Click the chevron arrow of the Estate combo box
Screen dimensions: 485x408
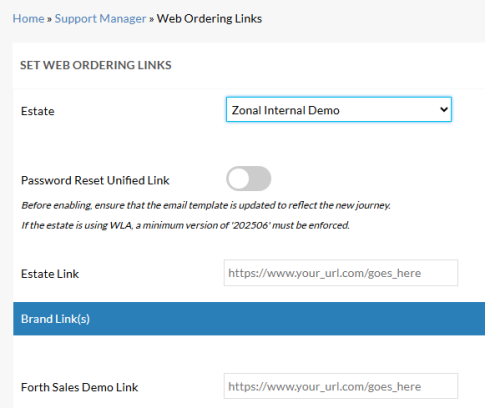444,110
